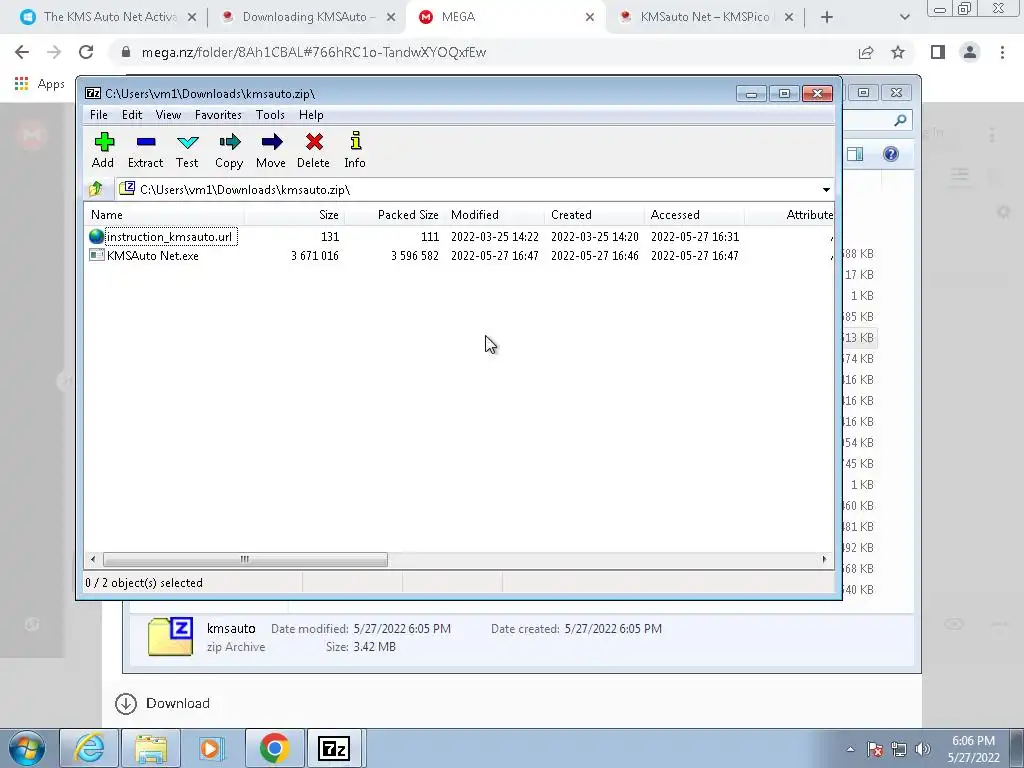Launch Internet Explorer from taskbar
1024x768 pixels.
point(88,748)
